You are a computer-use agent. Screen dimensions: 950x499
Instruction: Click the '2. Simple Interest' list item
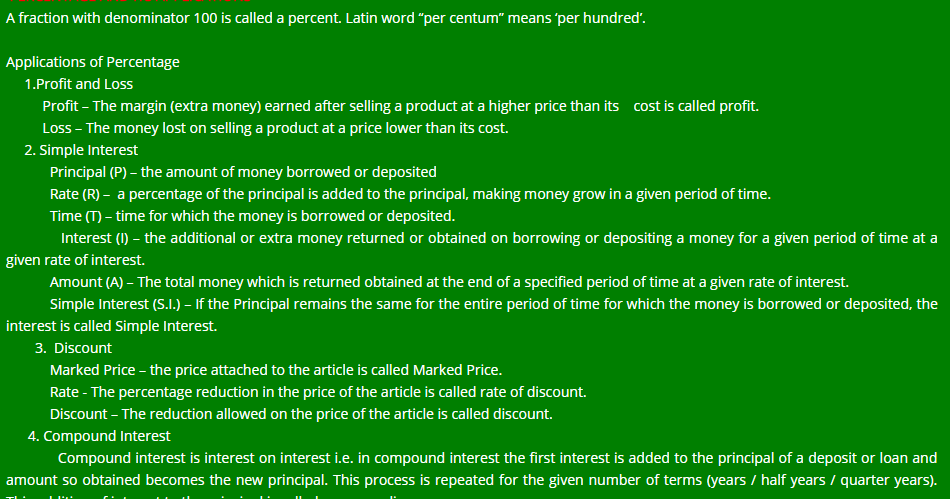82,150
